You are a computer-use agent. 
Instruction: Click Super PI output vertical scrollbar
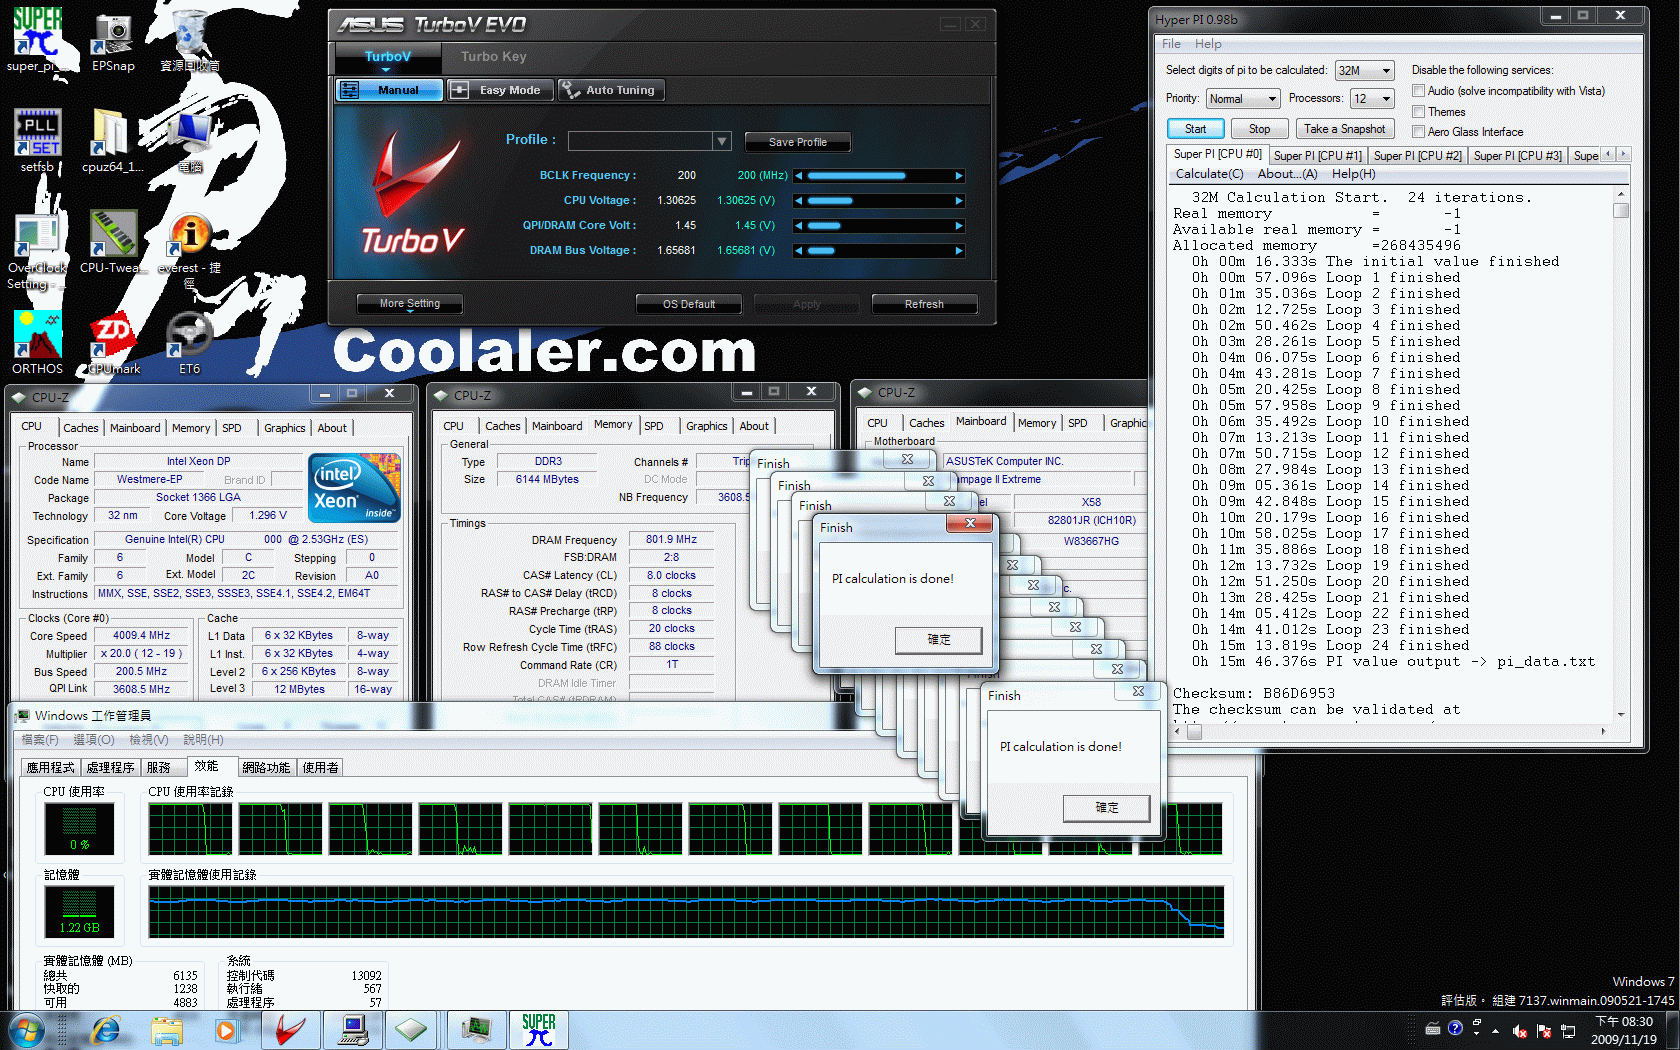coord(1621,455)
